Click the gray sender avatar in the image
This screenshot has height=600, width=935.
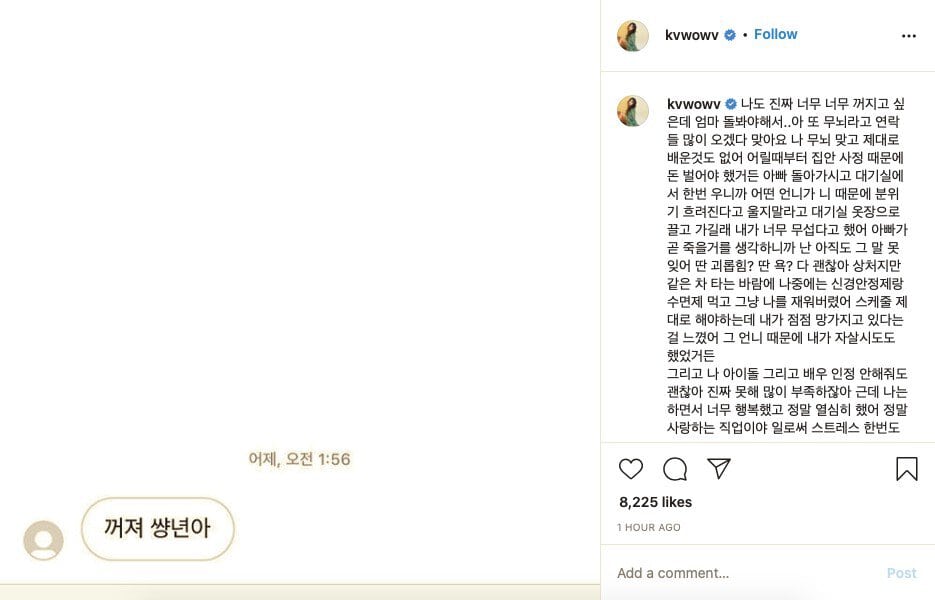[43, 540]
